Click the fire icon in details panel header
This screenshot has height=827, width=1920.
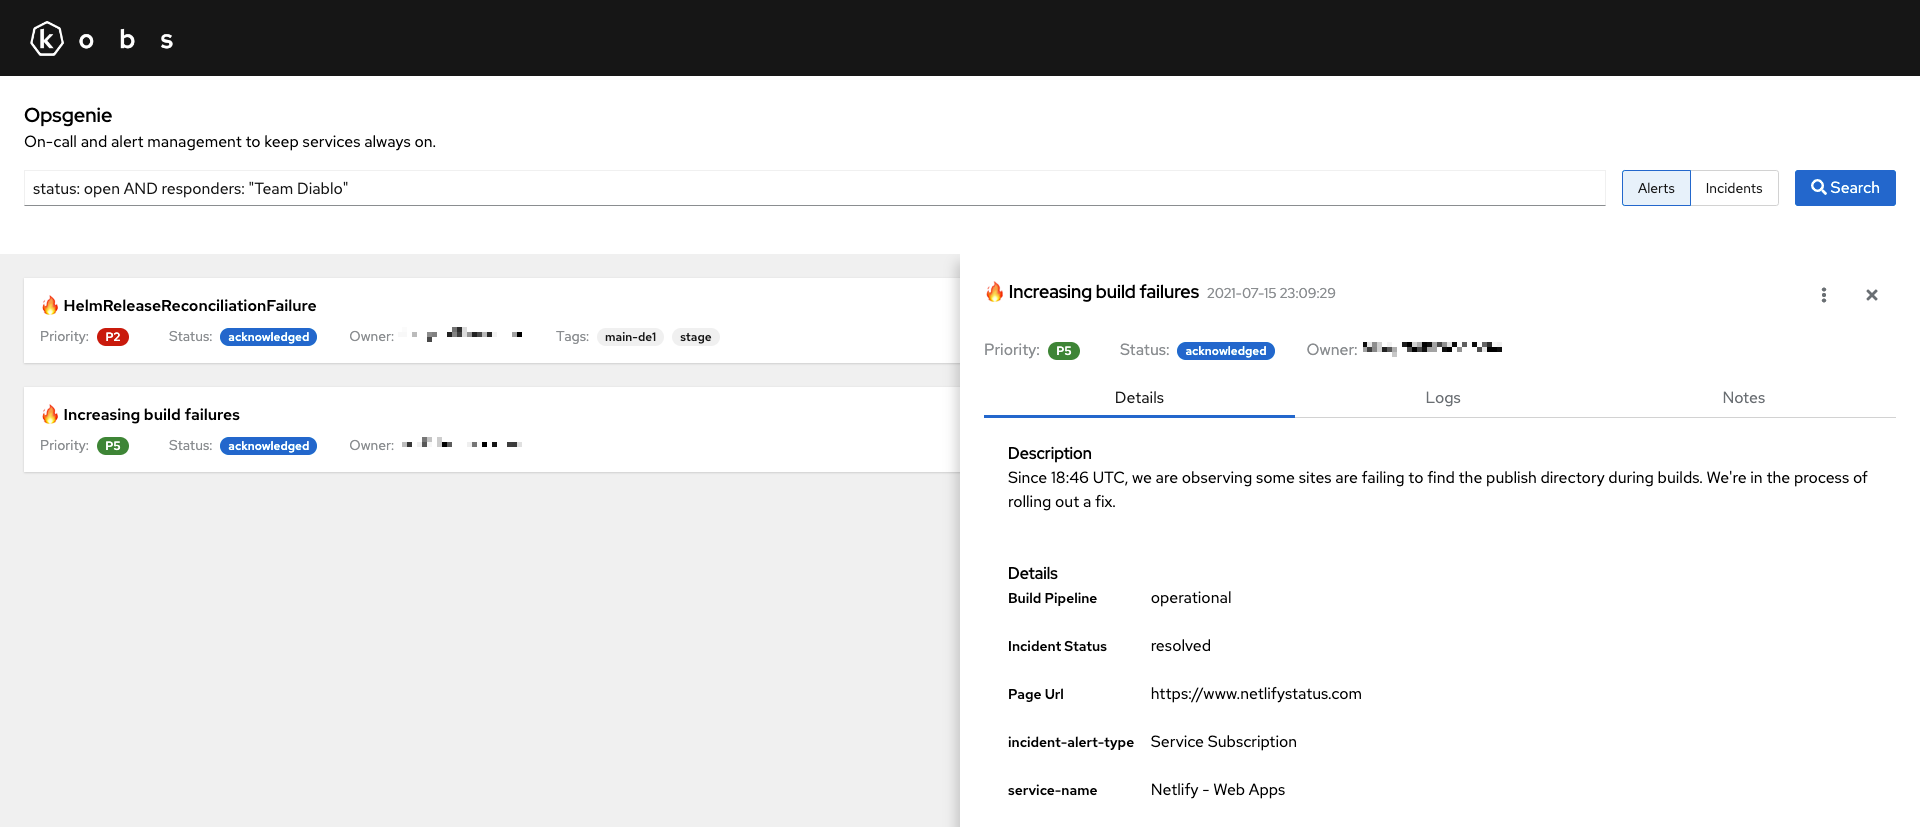click(x=994, y=292)
